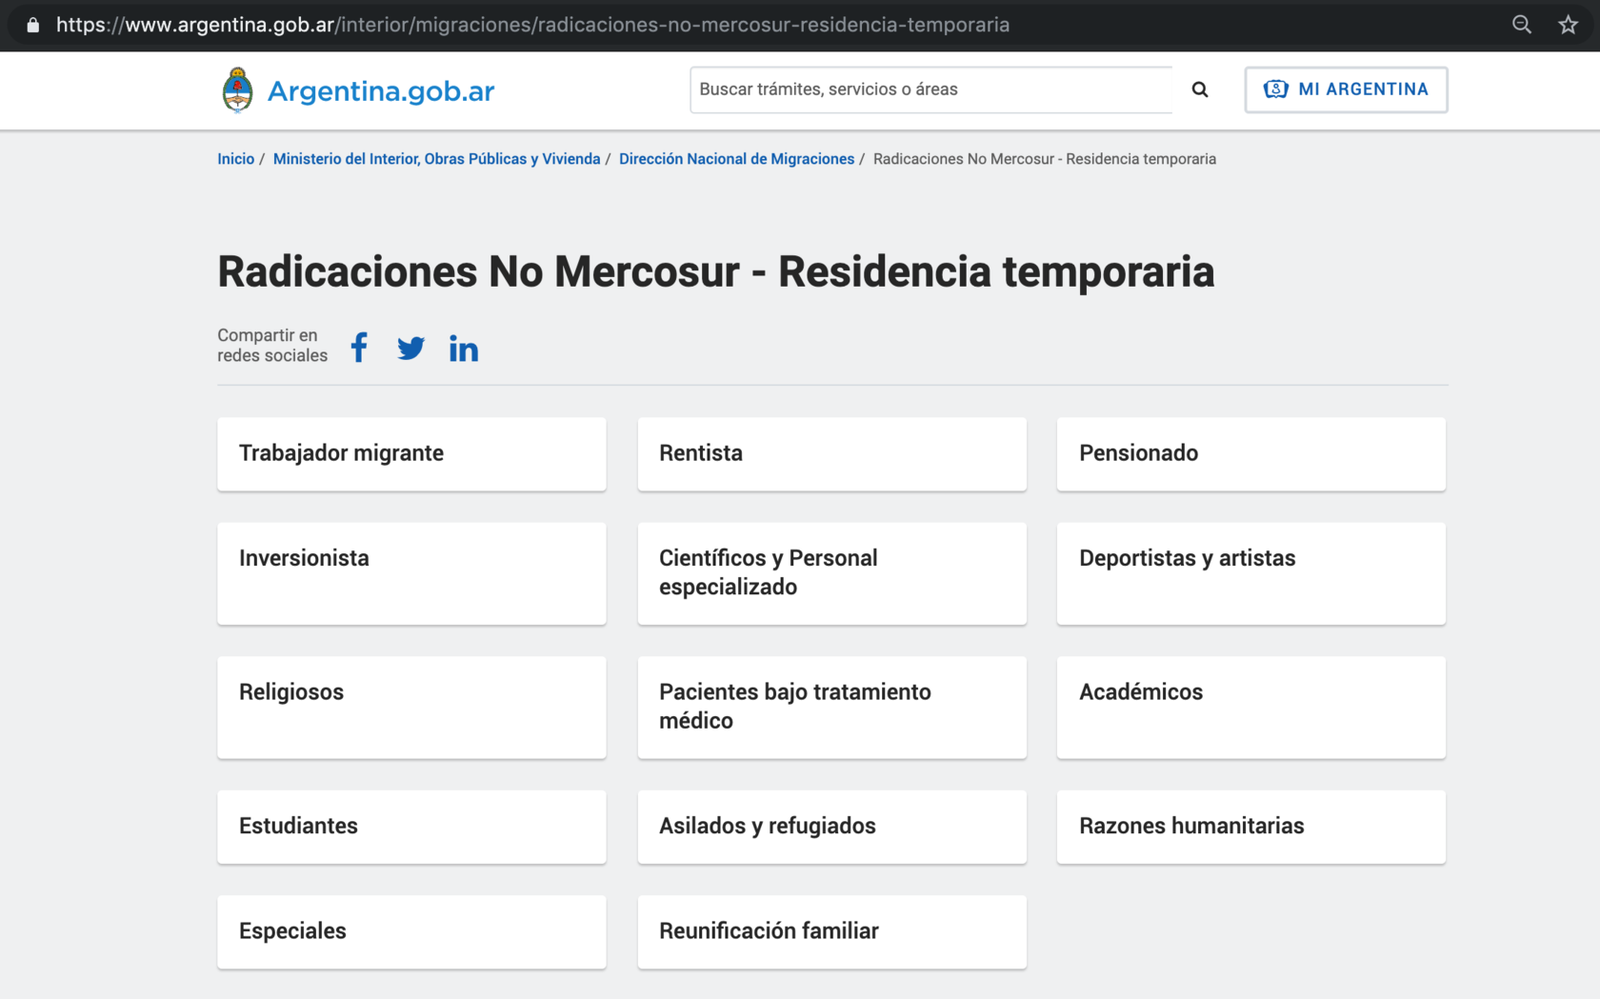
Task: Focus the Buscar trámites search field
Action: [x=931, y=90]
